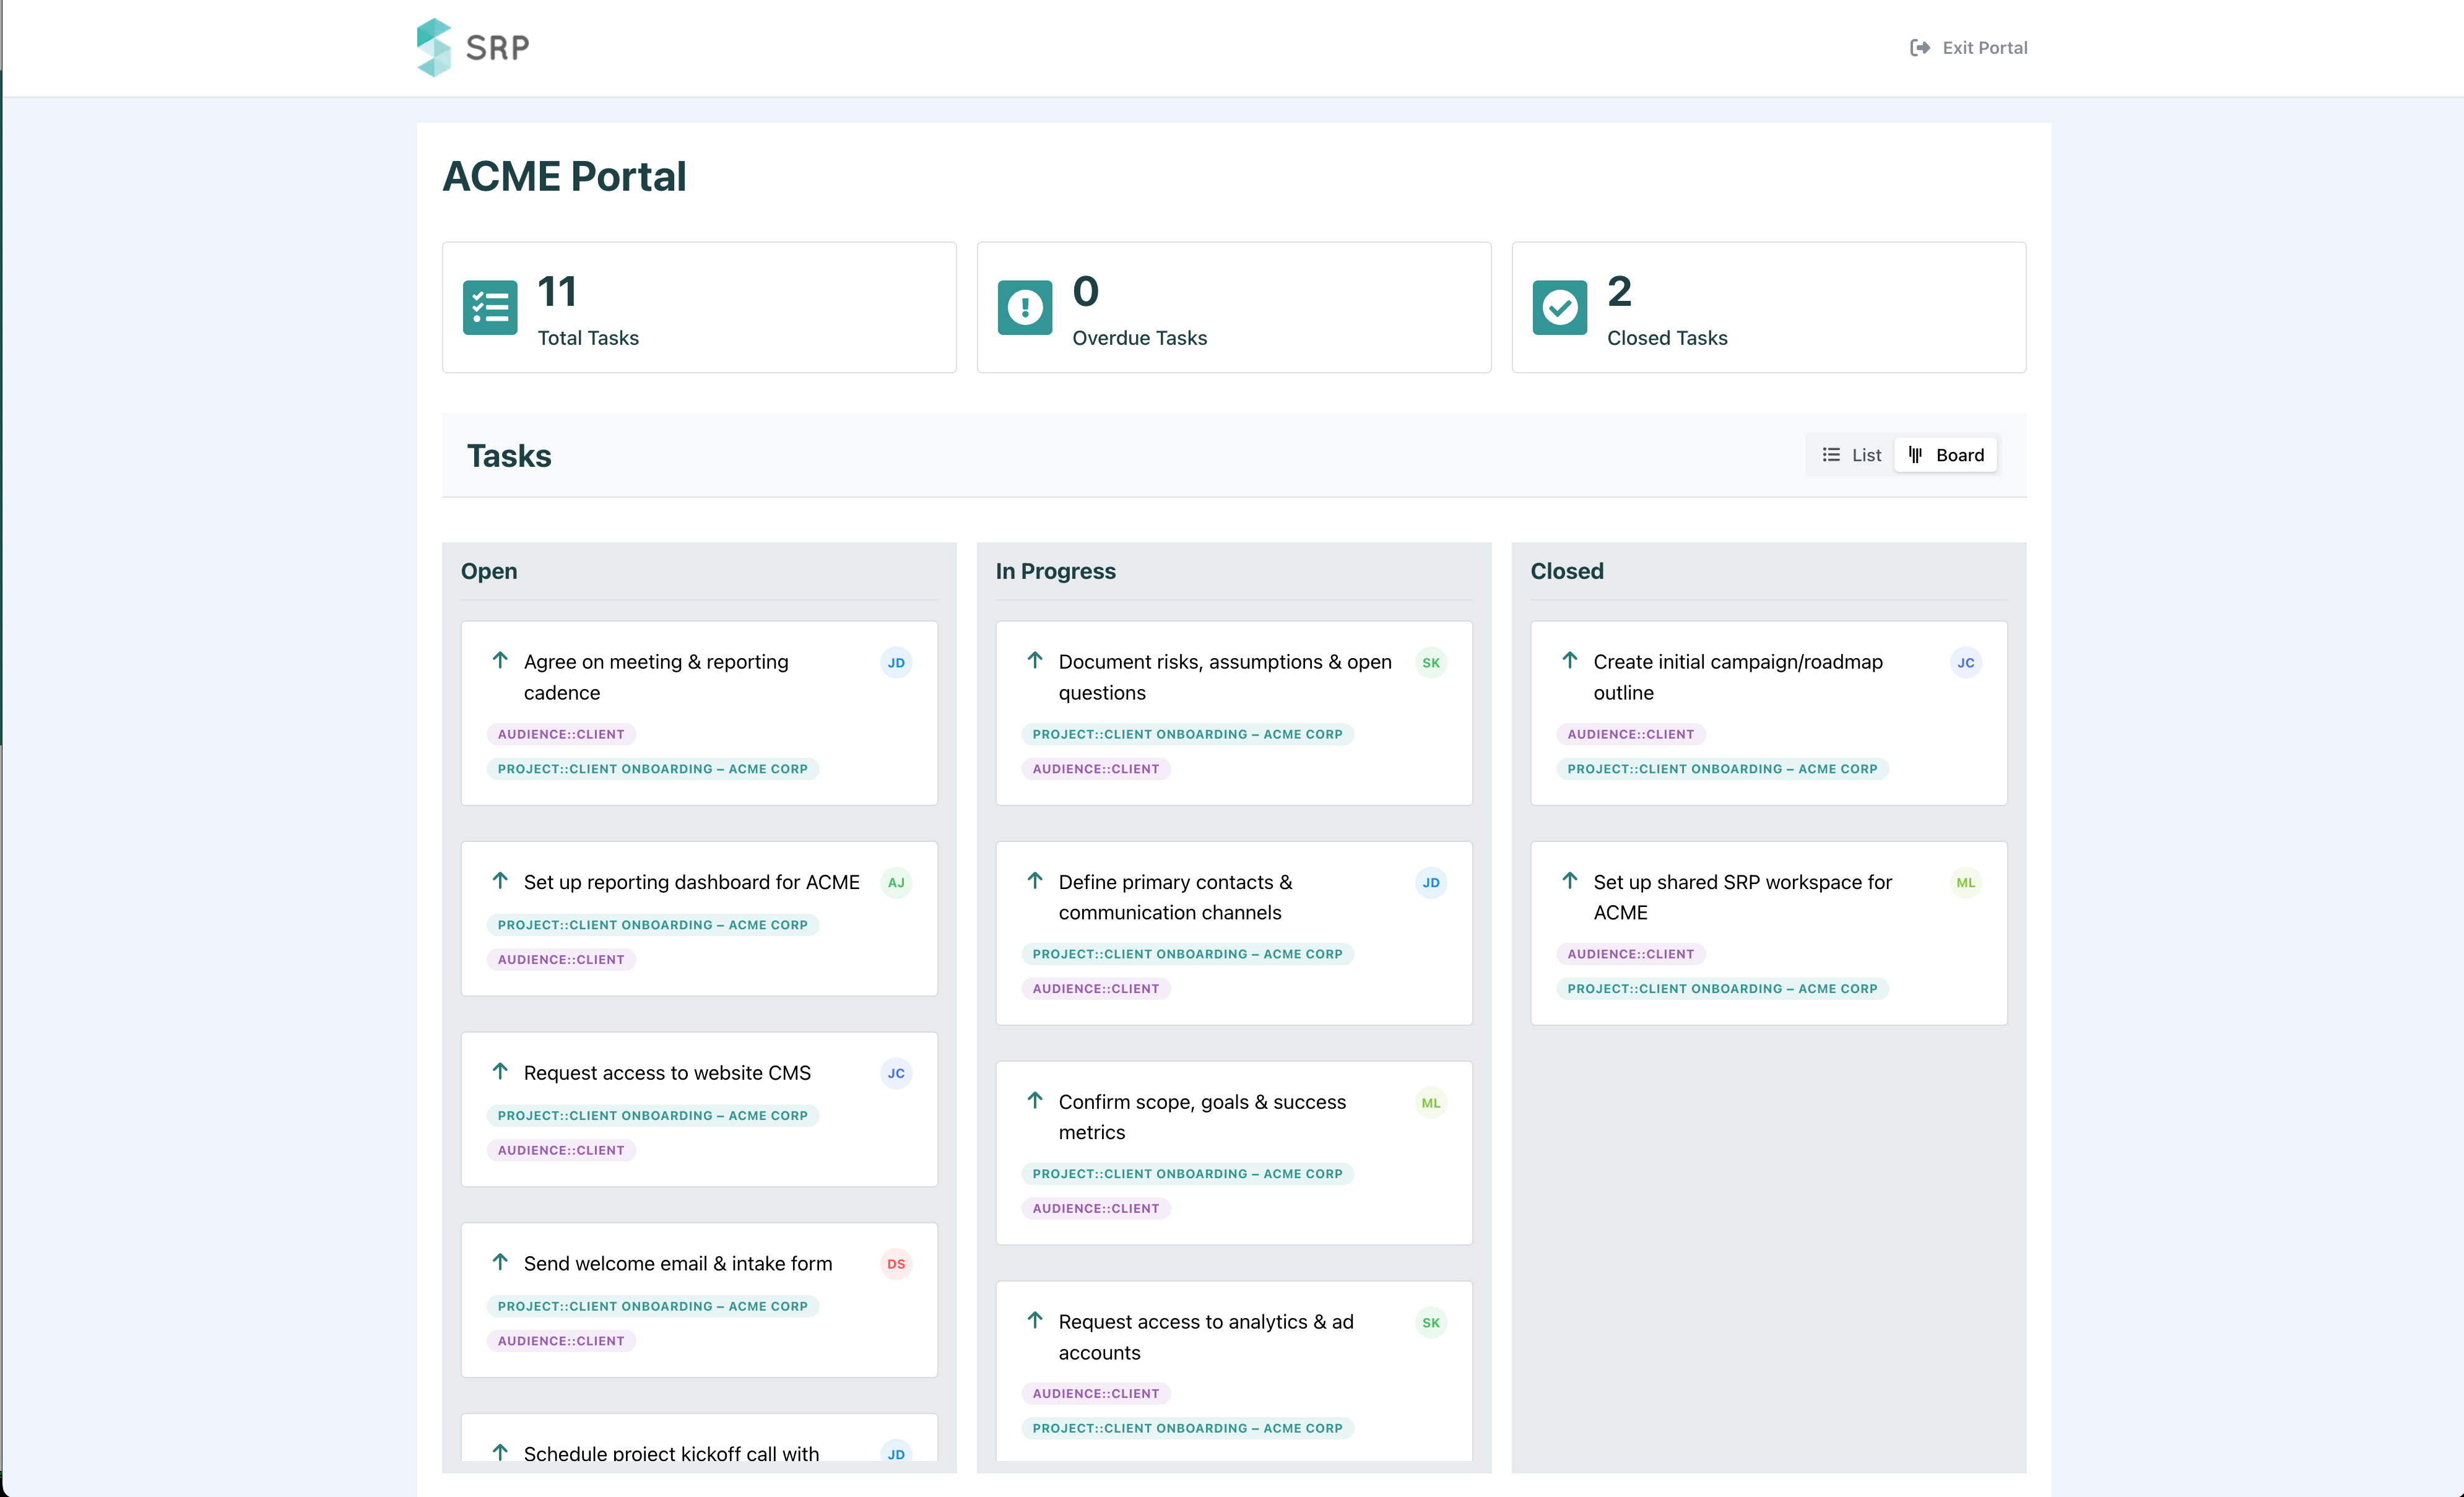Click ML avatar on Set up shared SRP workspace
The height and width of the screenshot is (1497, 2464).
pos(1965,883)
